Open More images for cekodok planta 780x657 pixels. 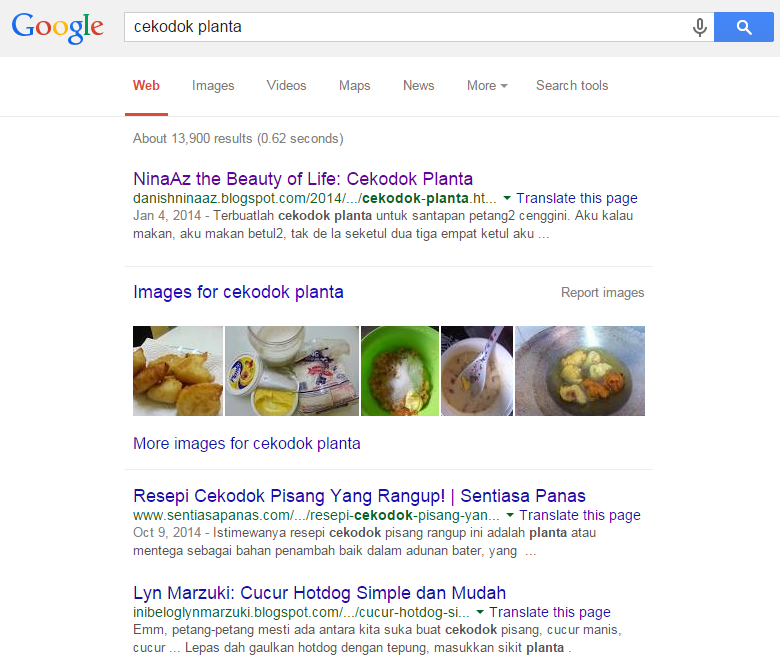[x=247, y=443]
